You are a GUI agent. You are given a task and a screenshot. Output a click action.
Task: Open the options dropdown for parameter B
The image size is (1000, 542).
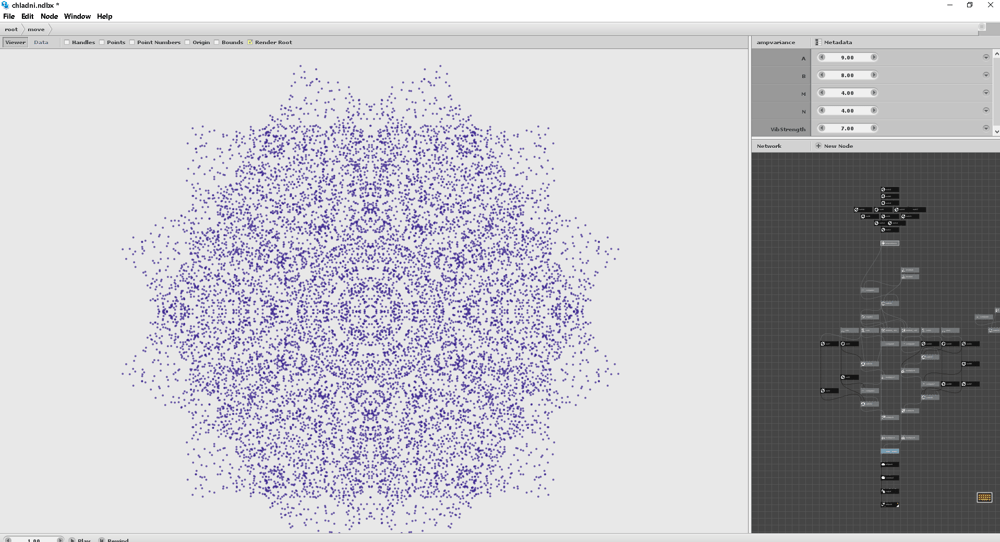(x=986, y=75)
